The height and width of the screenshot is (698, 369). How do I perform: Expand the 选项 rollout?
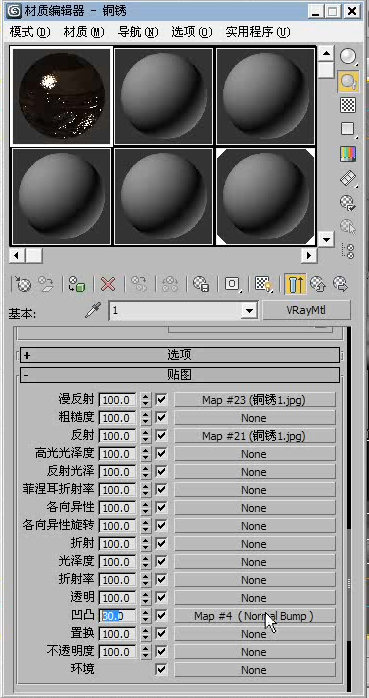pos(180,355)
